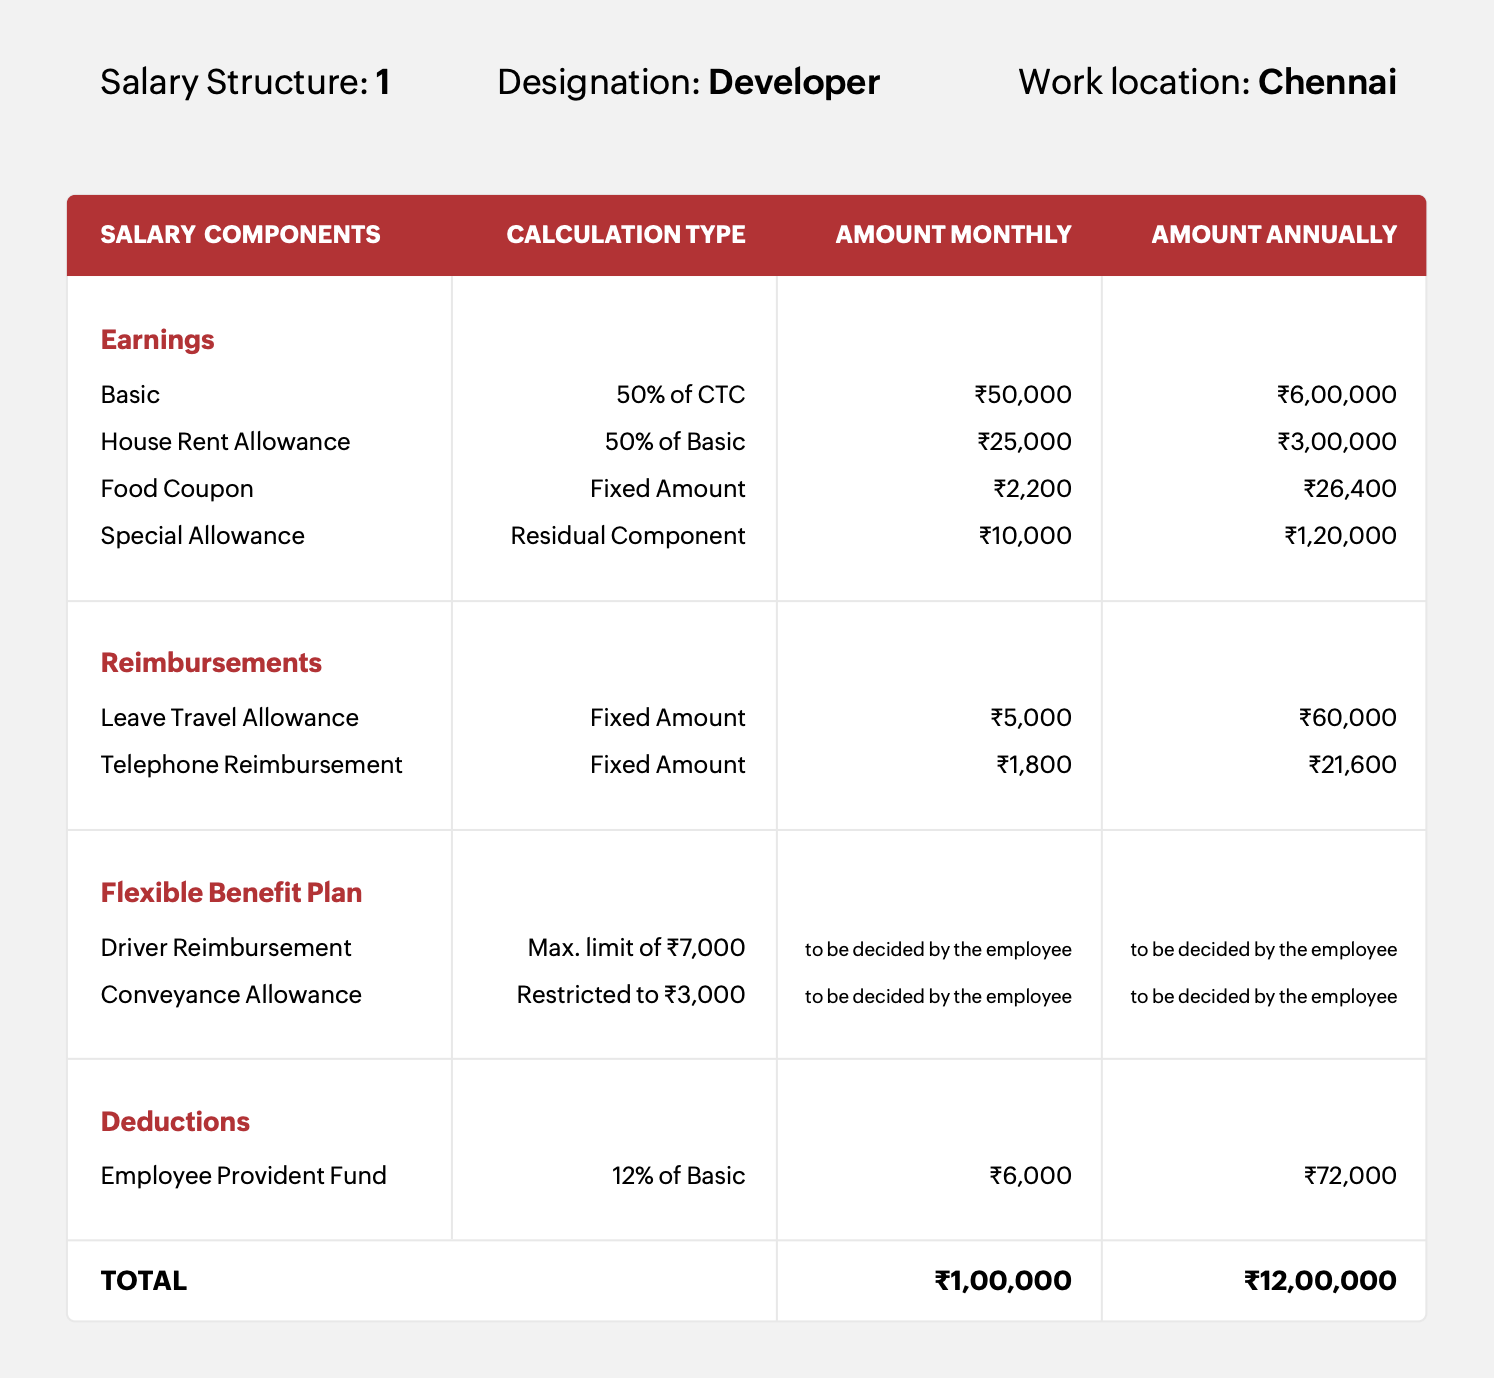1494x1378 pixels.
Task: Select the Conveyance Allowance label
Action: coord(231,995)
